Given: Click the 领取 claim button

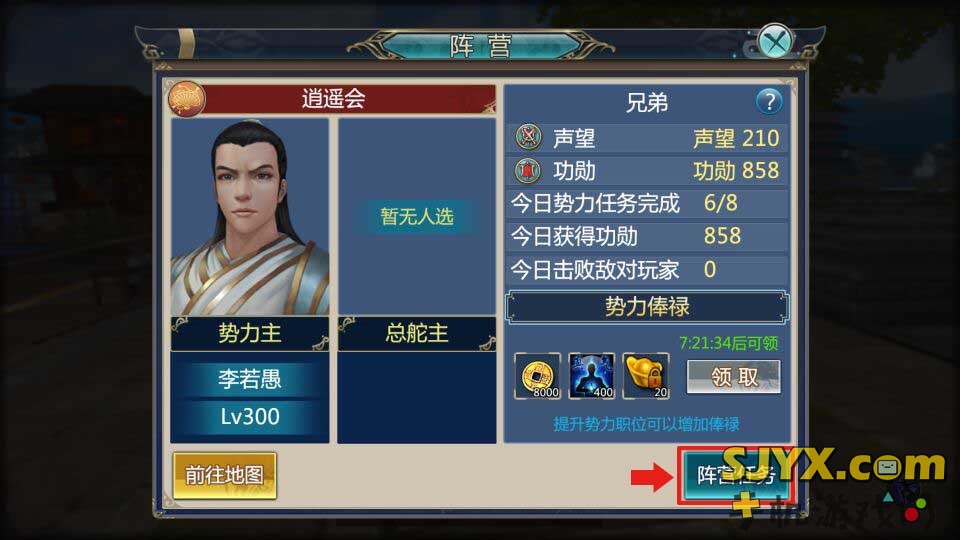Looking at the screenshot, I should click(x=733, y=377).
